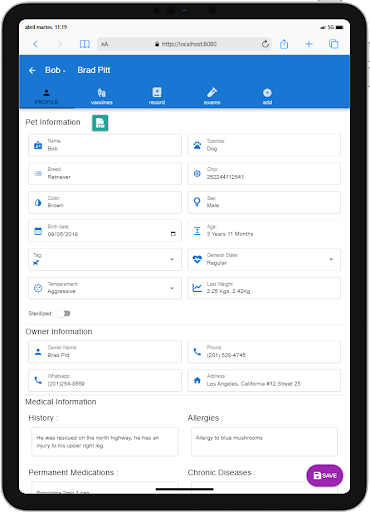Open the add tab

click(267, 97)
